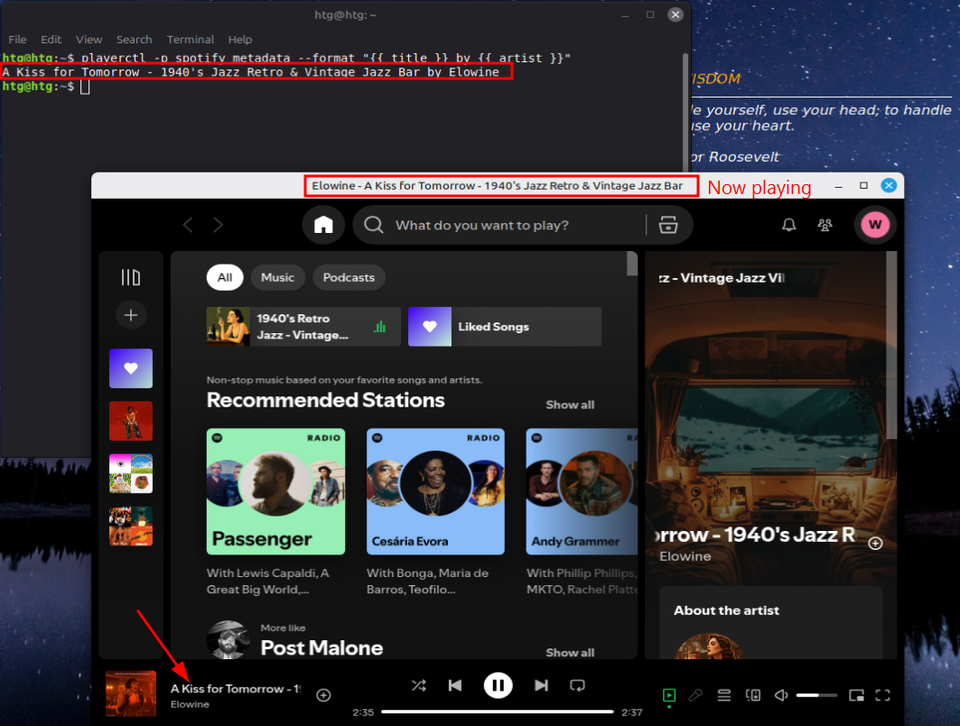Open the terminal Edit menu

click(51, 39)
